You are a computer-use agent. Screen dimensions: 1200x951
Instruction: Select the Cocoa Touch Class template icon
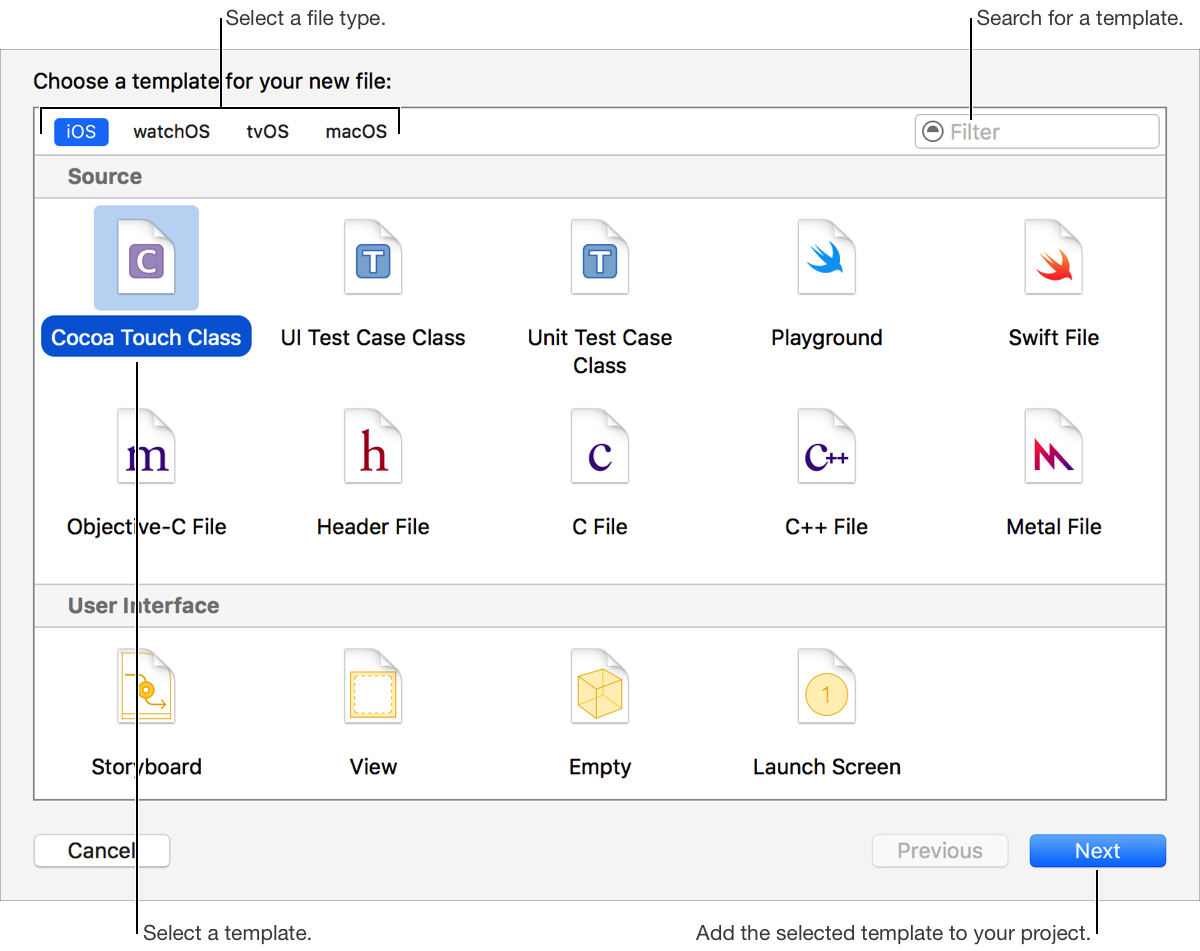(x=146, y=258)
